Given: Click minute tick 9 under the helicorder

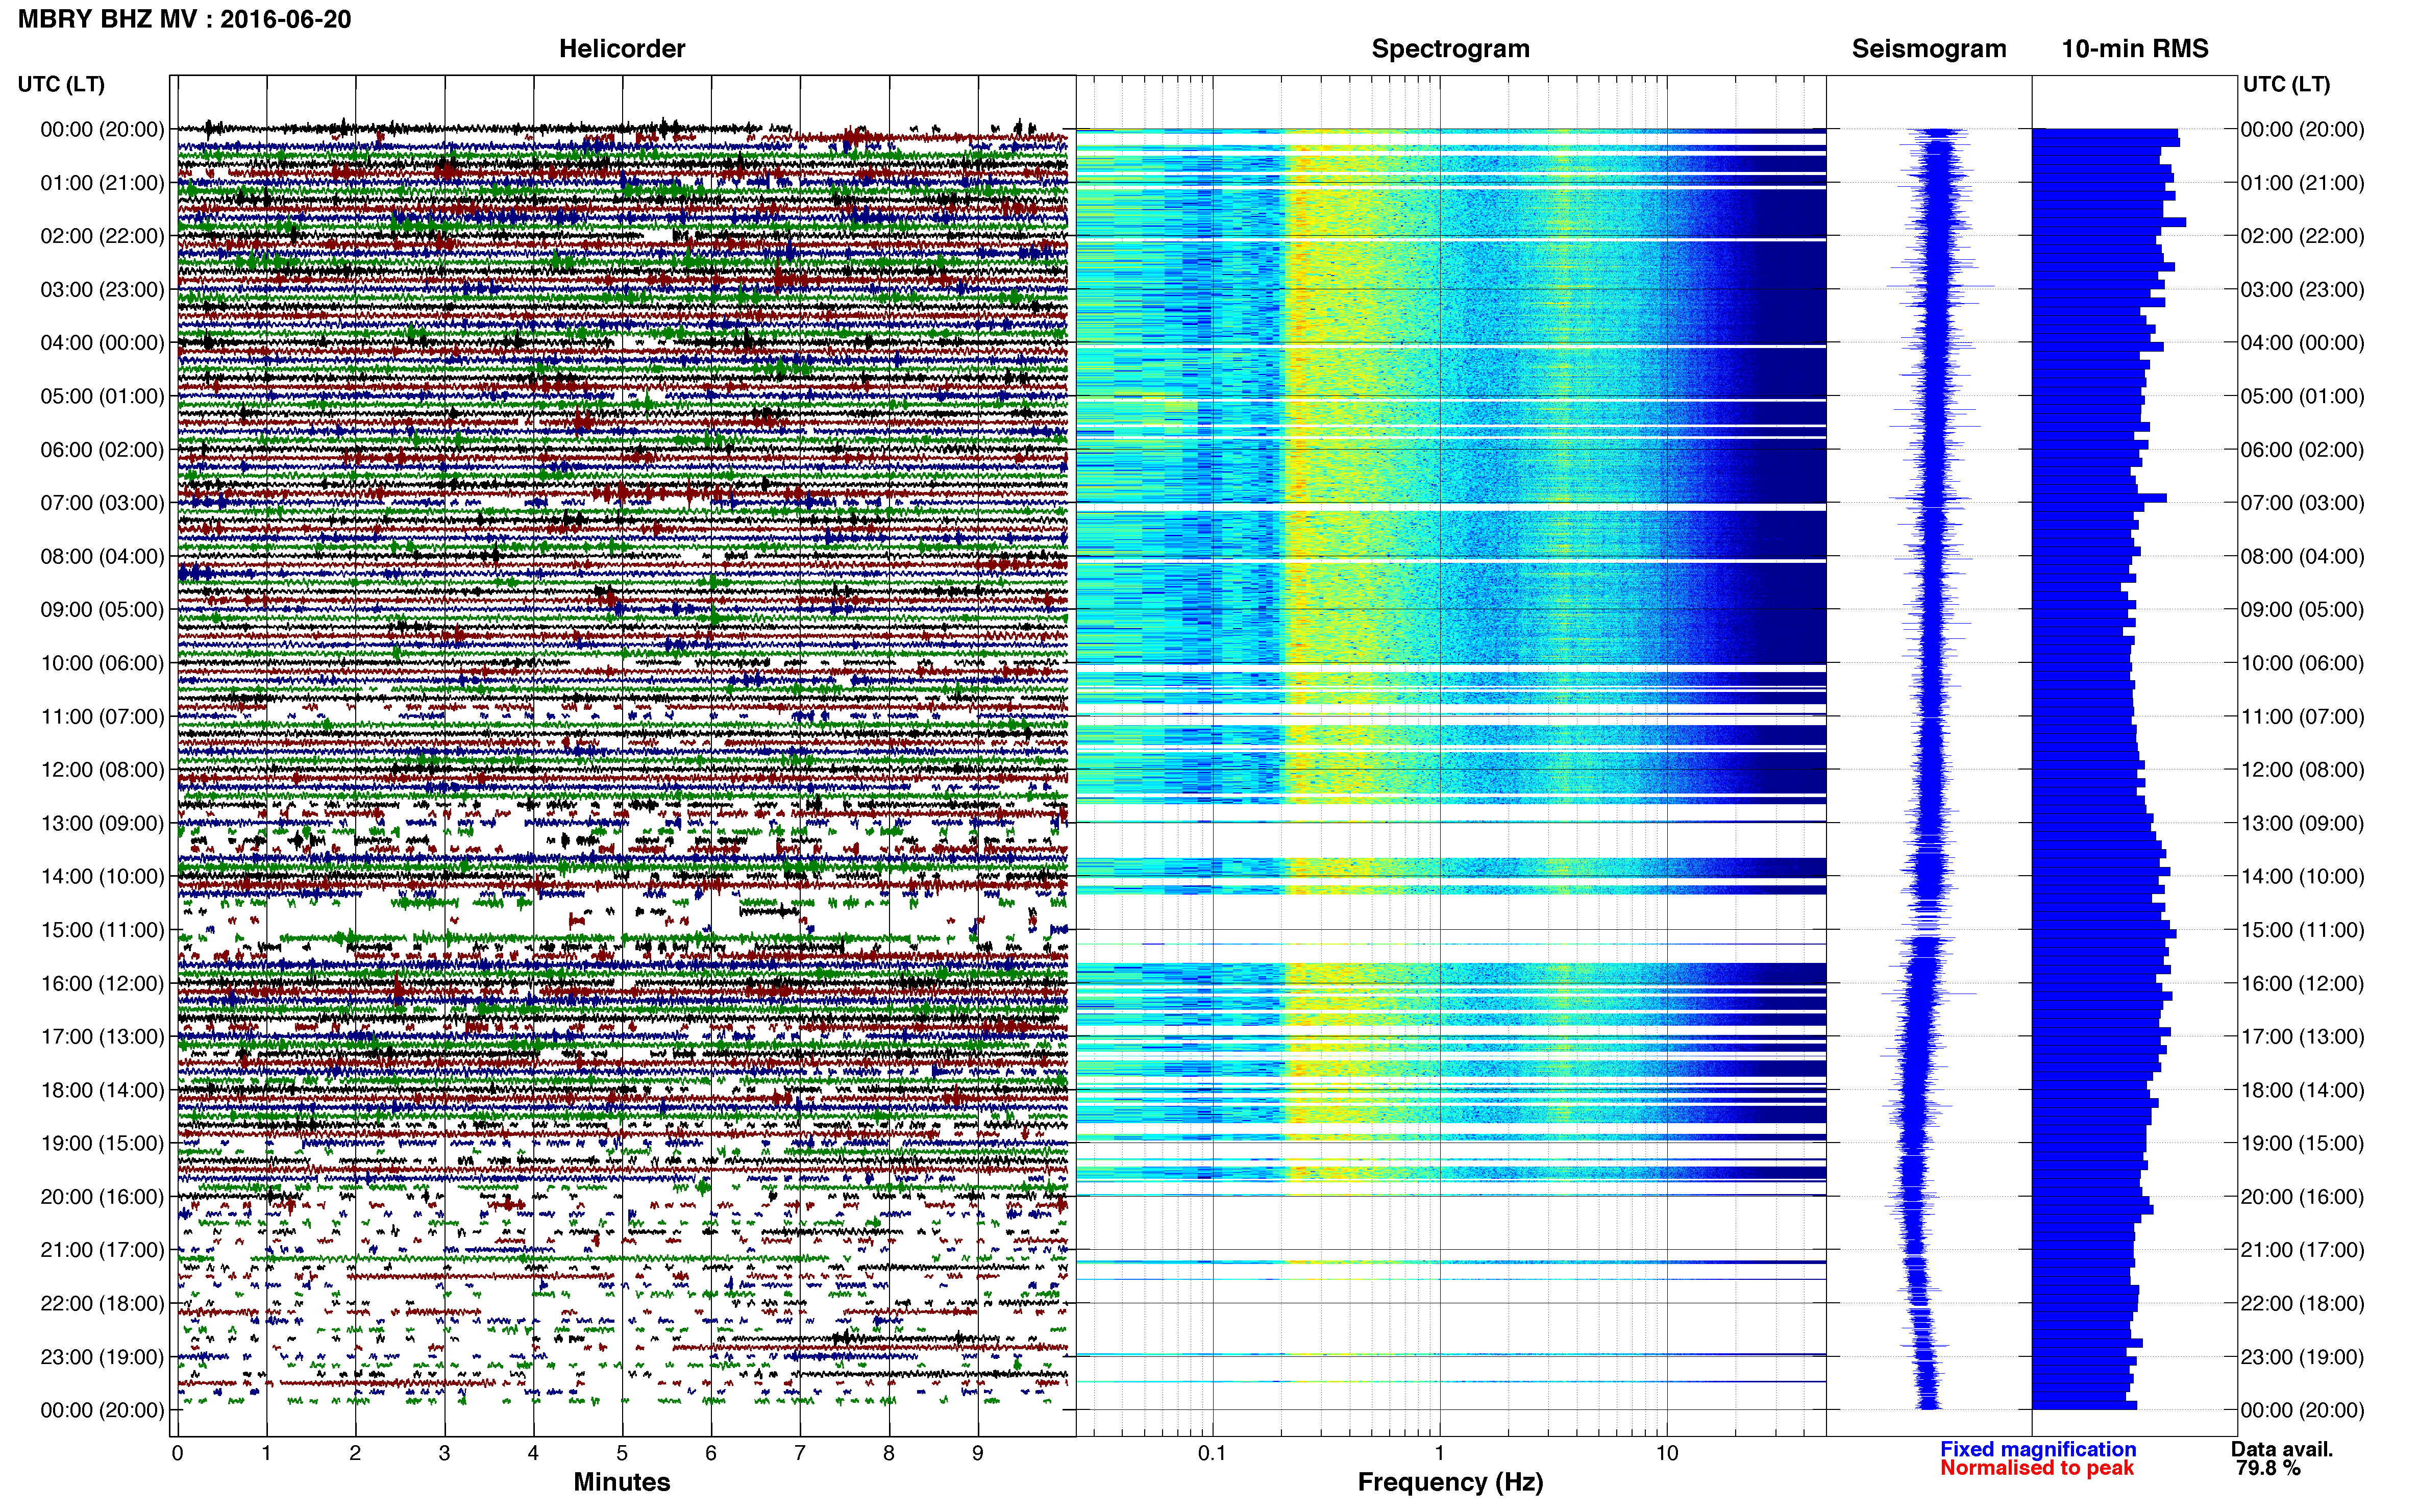Looking at the screenshot, I should tap(977, 1453).
